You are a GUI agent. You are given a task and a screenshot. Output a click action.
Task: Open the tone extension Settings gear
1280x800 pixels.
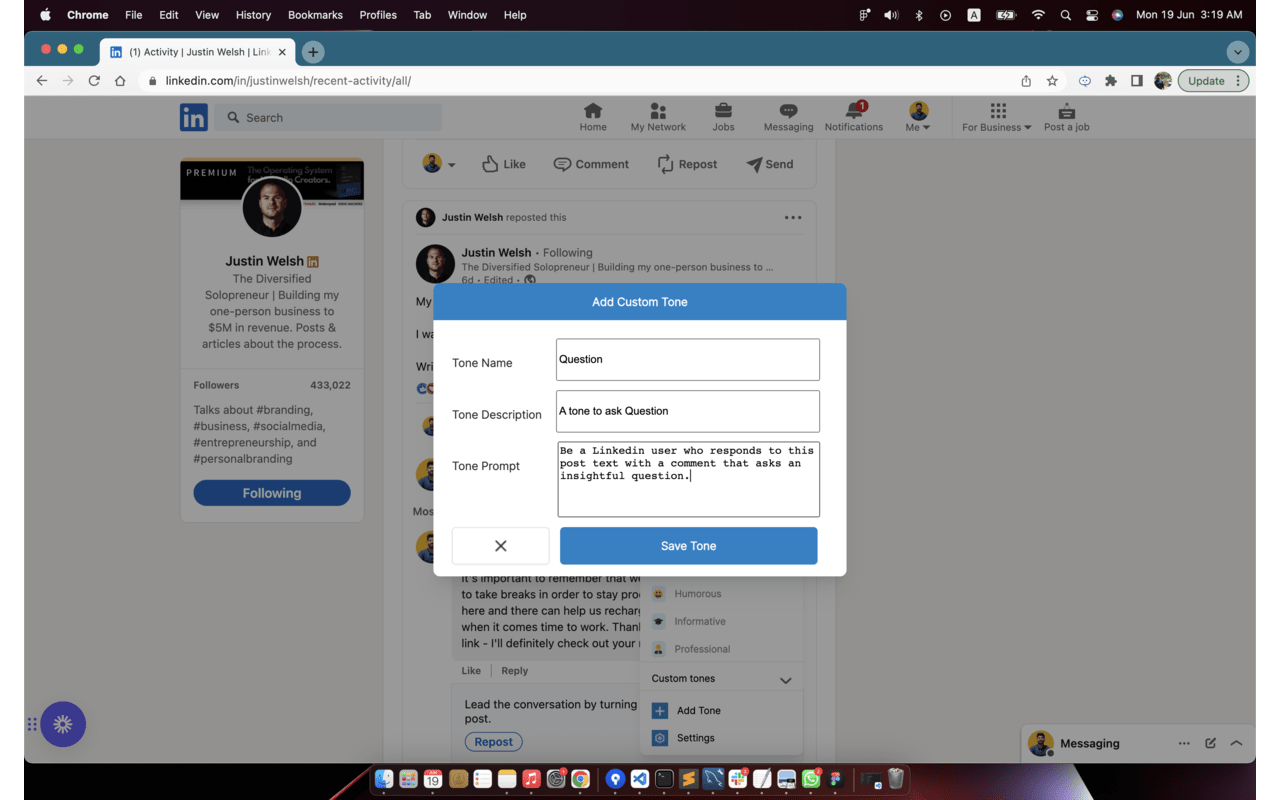coord(661,738)
